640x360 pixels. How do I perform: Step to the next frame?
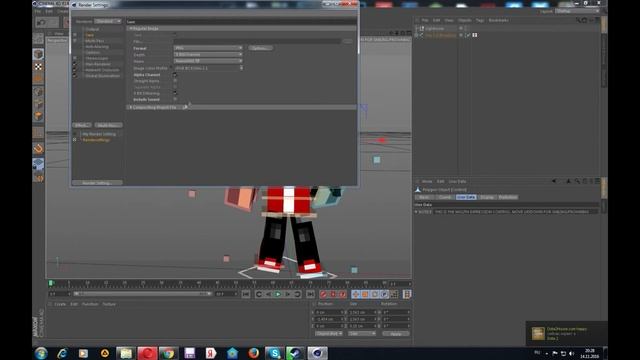pos(288,294)
